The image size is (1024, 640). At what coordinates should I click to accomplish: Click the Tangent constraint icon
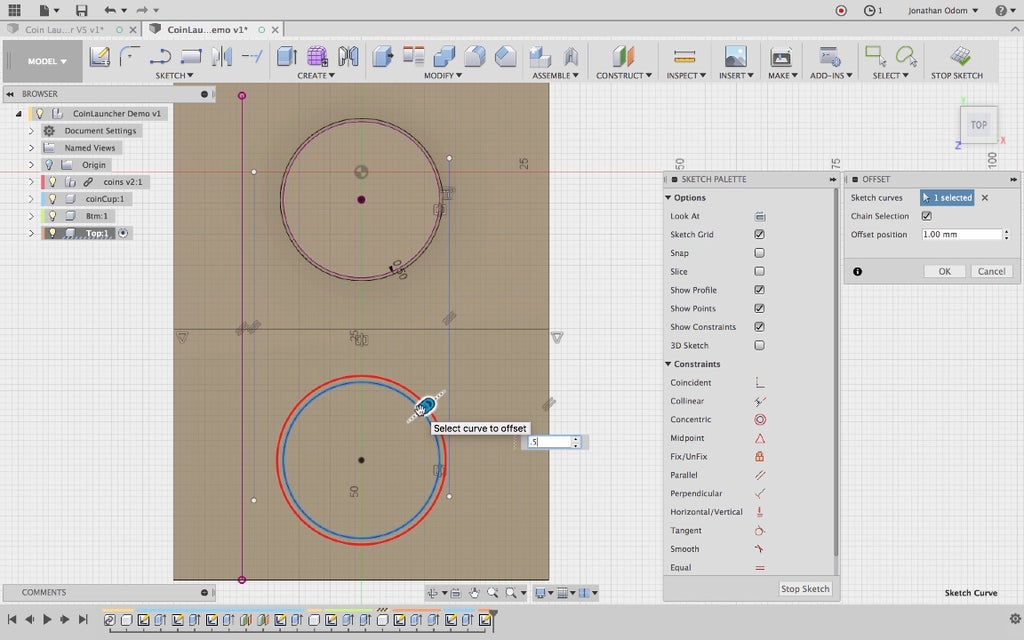[x=760, y=531]
